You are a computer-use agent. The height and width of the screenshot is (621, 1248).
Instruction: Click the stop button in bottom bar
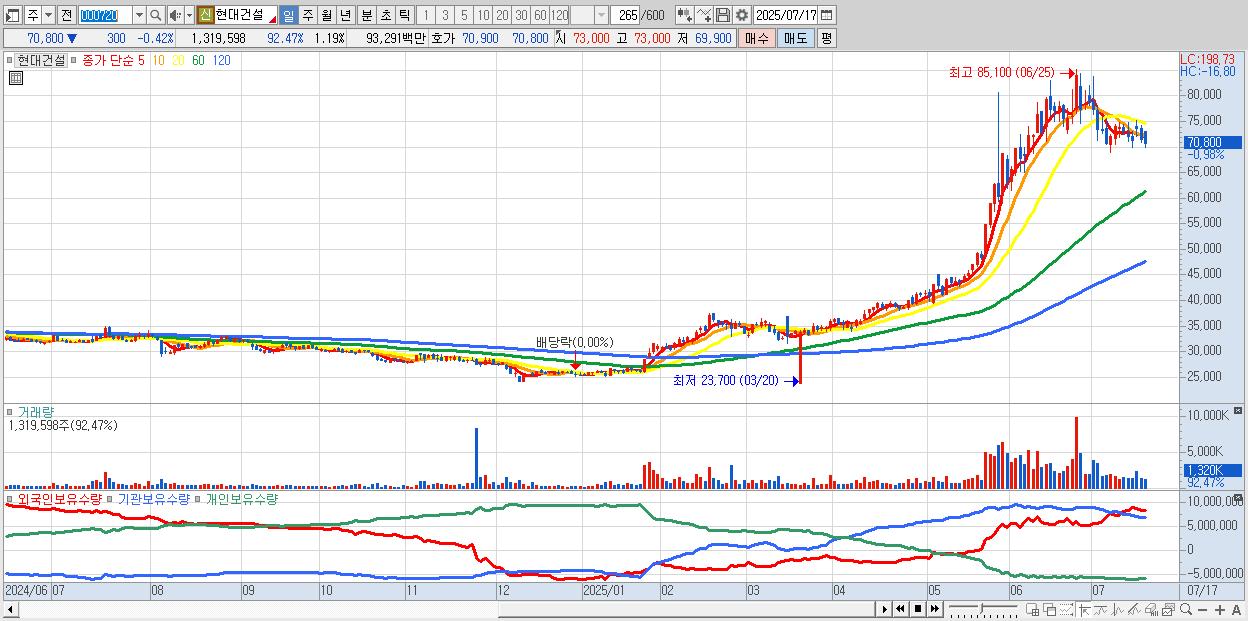tap(917, 609)
